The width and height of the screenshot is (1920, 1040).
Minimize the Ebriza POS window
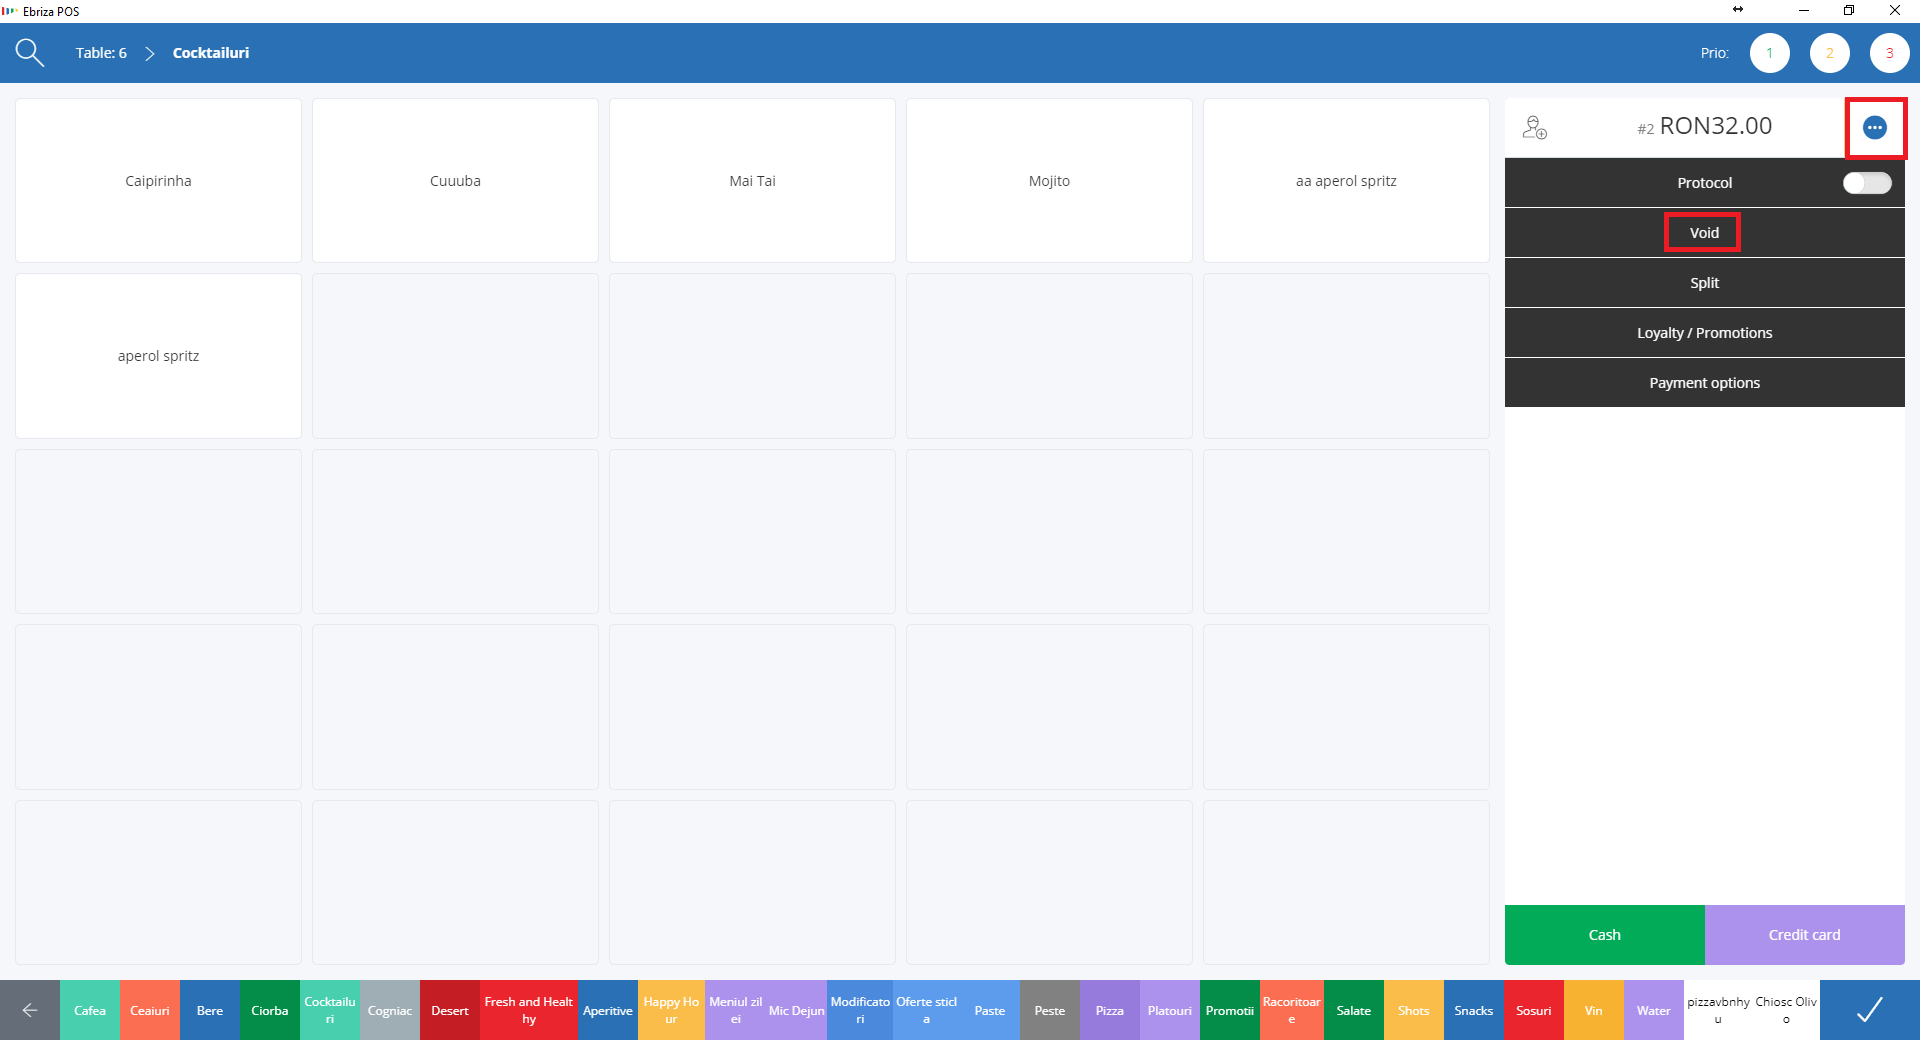click(x=1804, y=10)
